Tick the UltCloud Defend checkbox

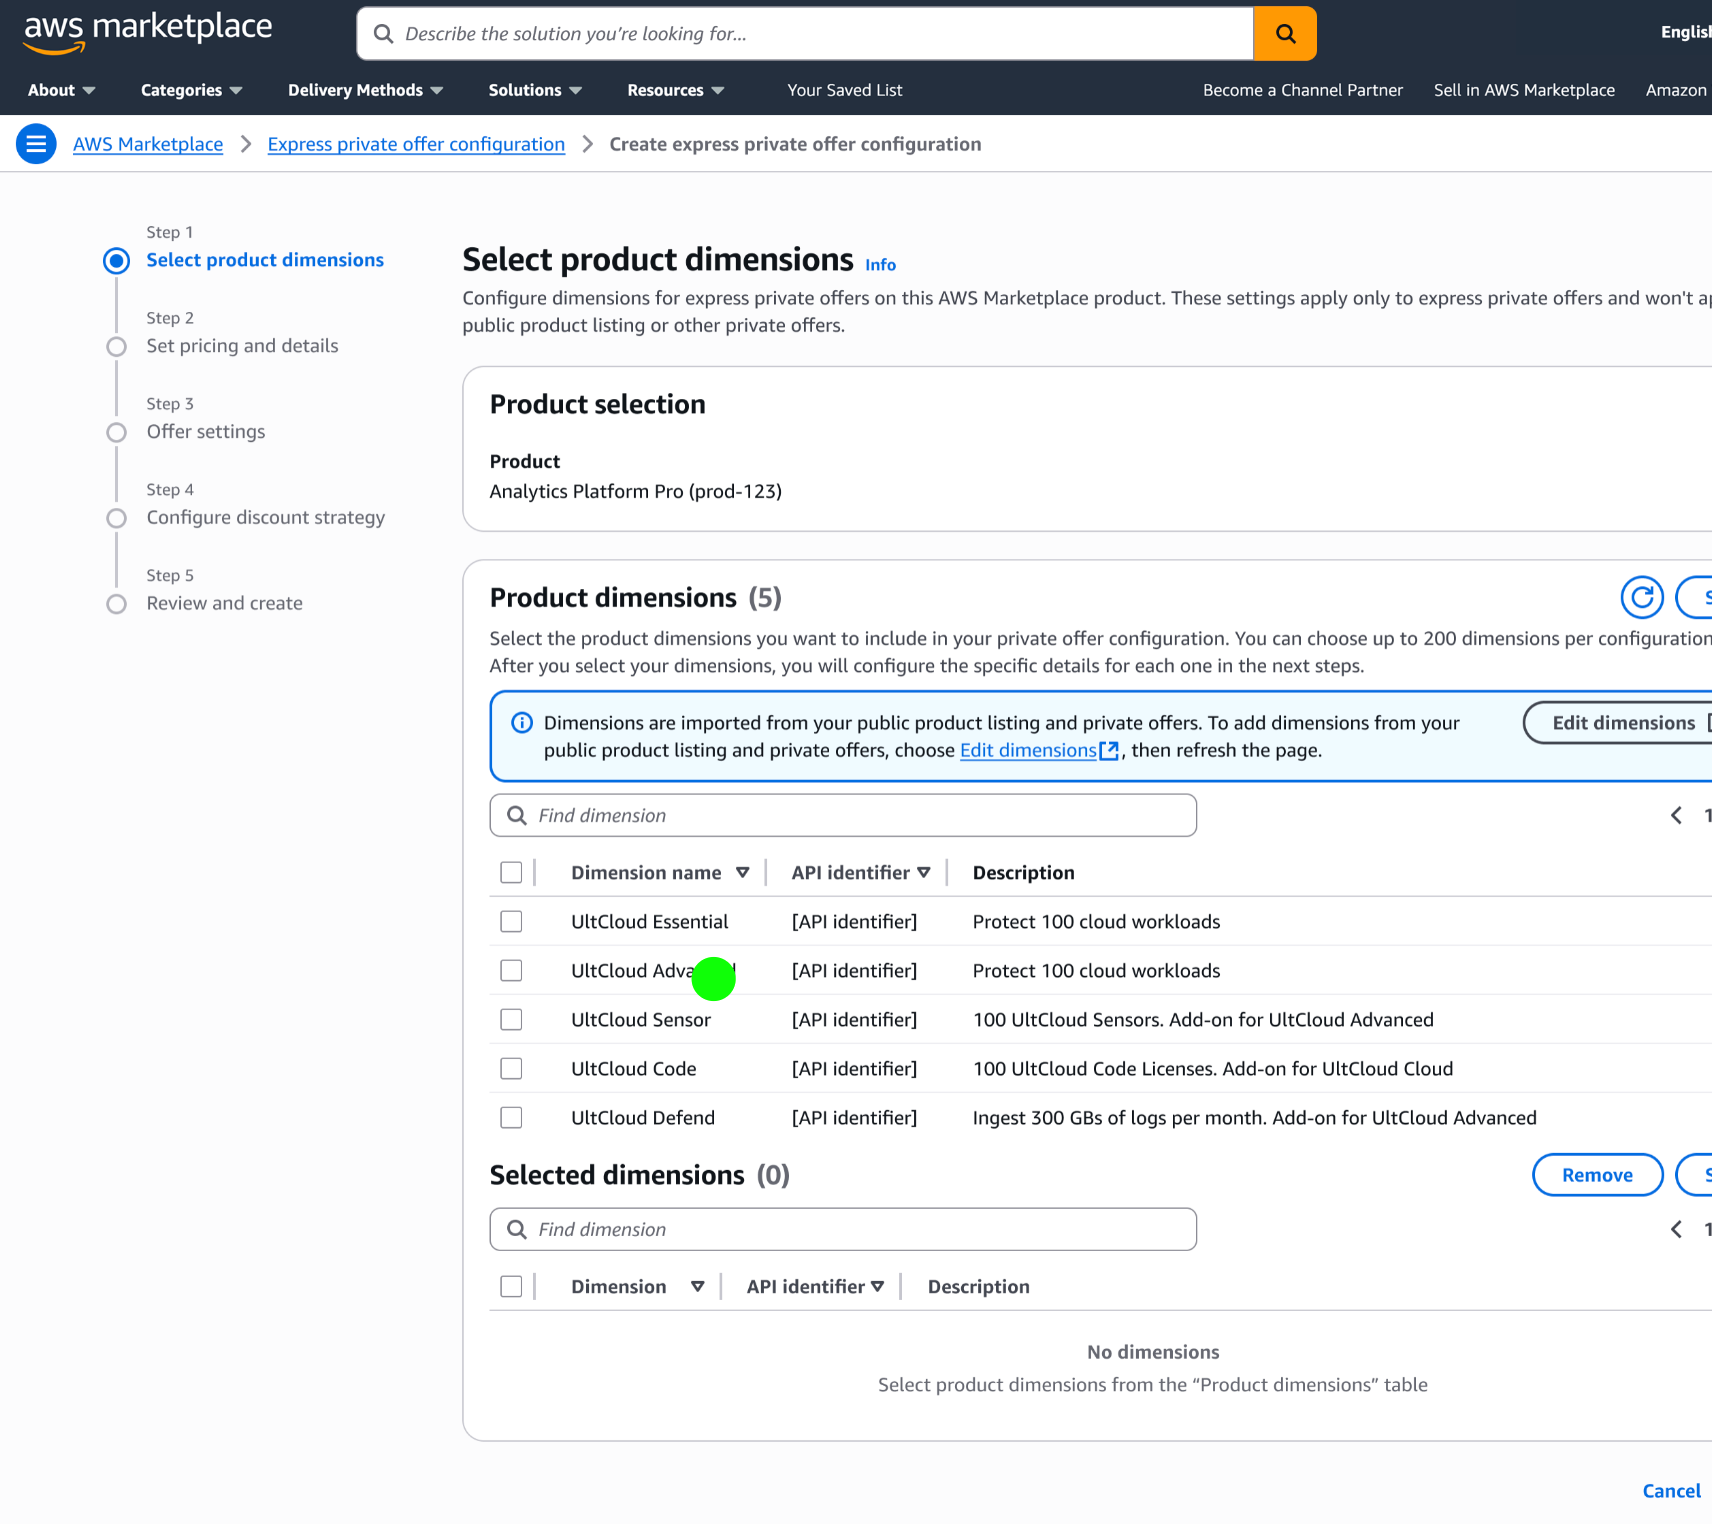(x=511, y=1117)
